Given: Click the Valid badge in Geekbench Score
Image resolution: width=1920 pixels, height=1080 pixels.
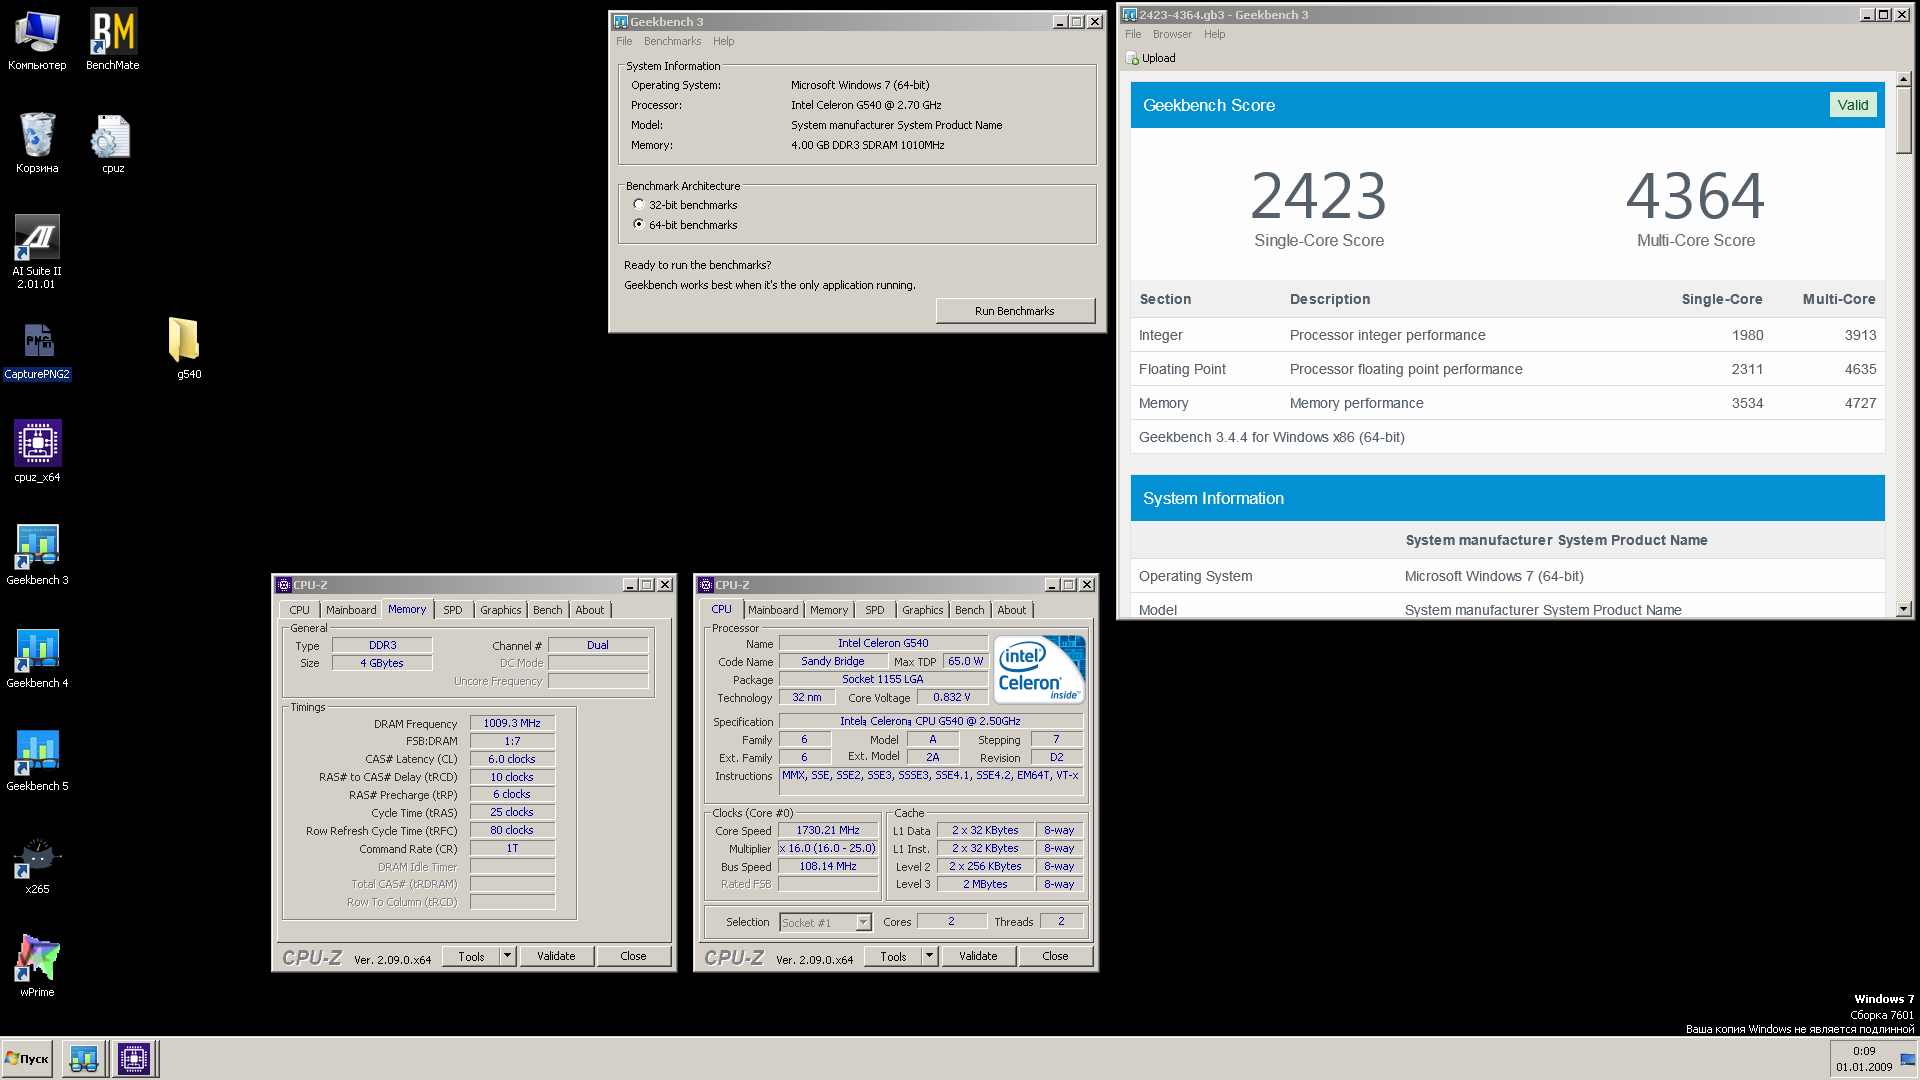Looking at the screenshot, I should click(x=1852, y=105).
